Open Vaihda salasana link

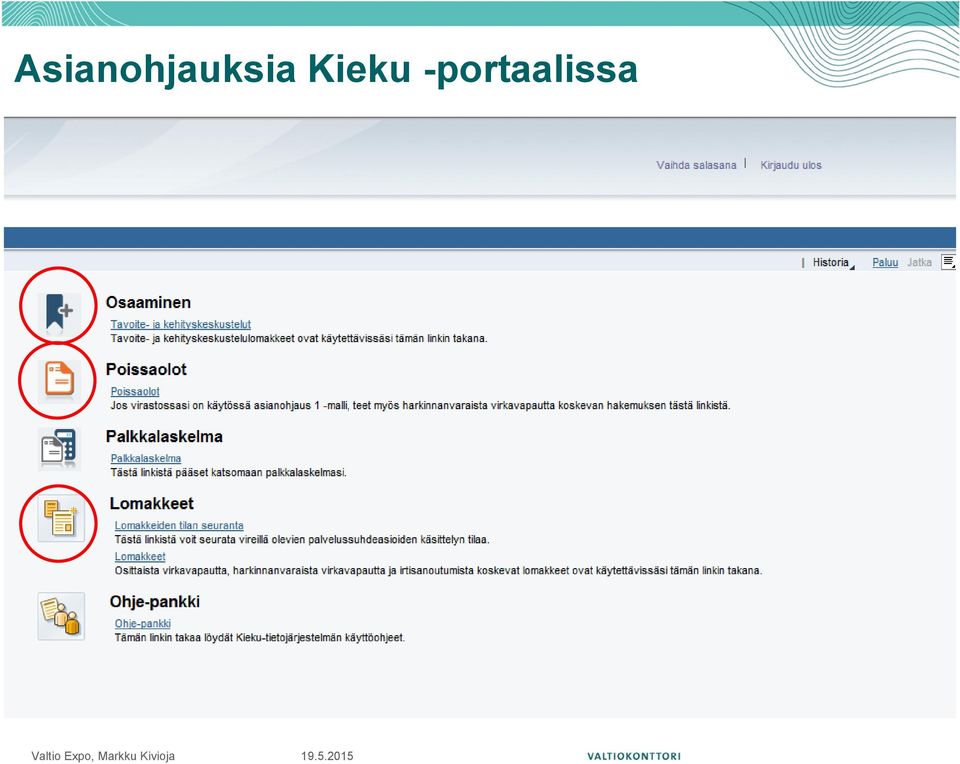coord(696,165)
